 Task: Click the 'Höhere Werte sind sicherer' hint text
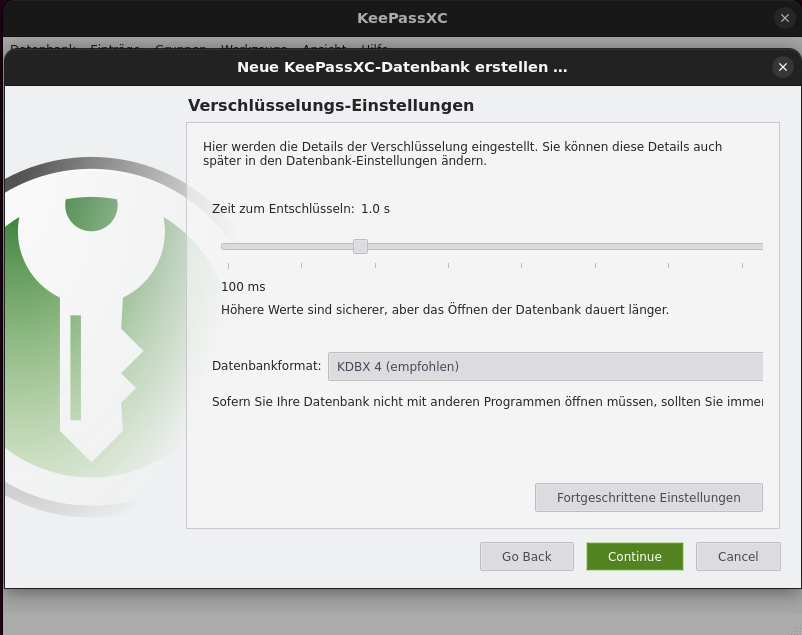(445, 310)
